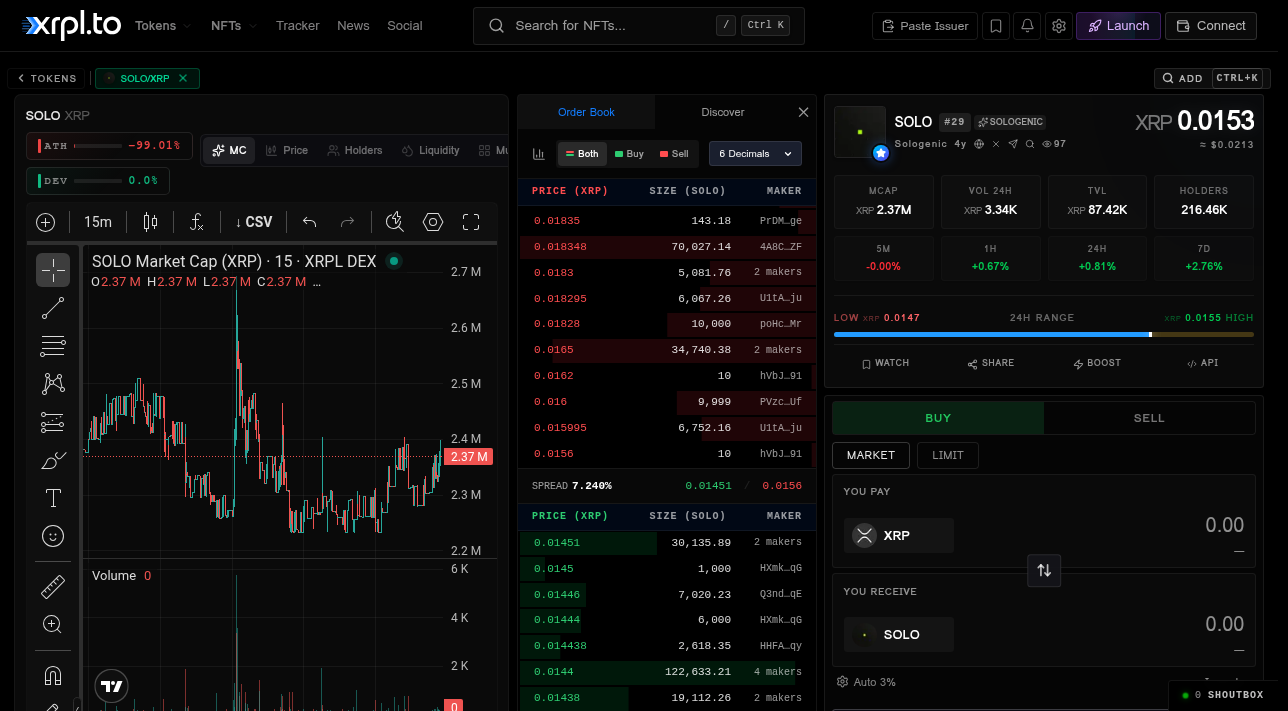Open the header settings gear
The width and height of the screenshot is (1288, 711).
(x=1059, y=26)
